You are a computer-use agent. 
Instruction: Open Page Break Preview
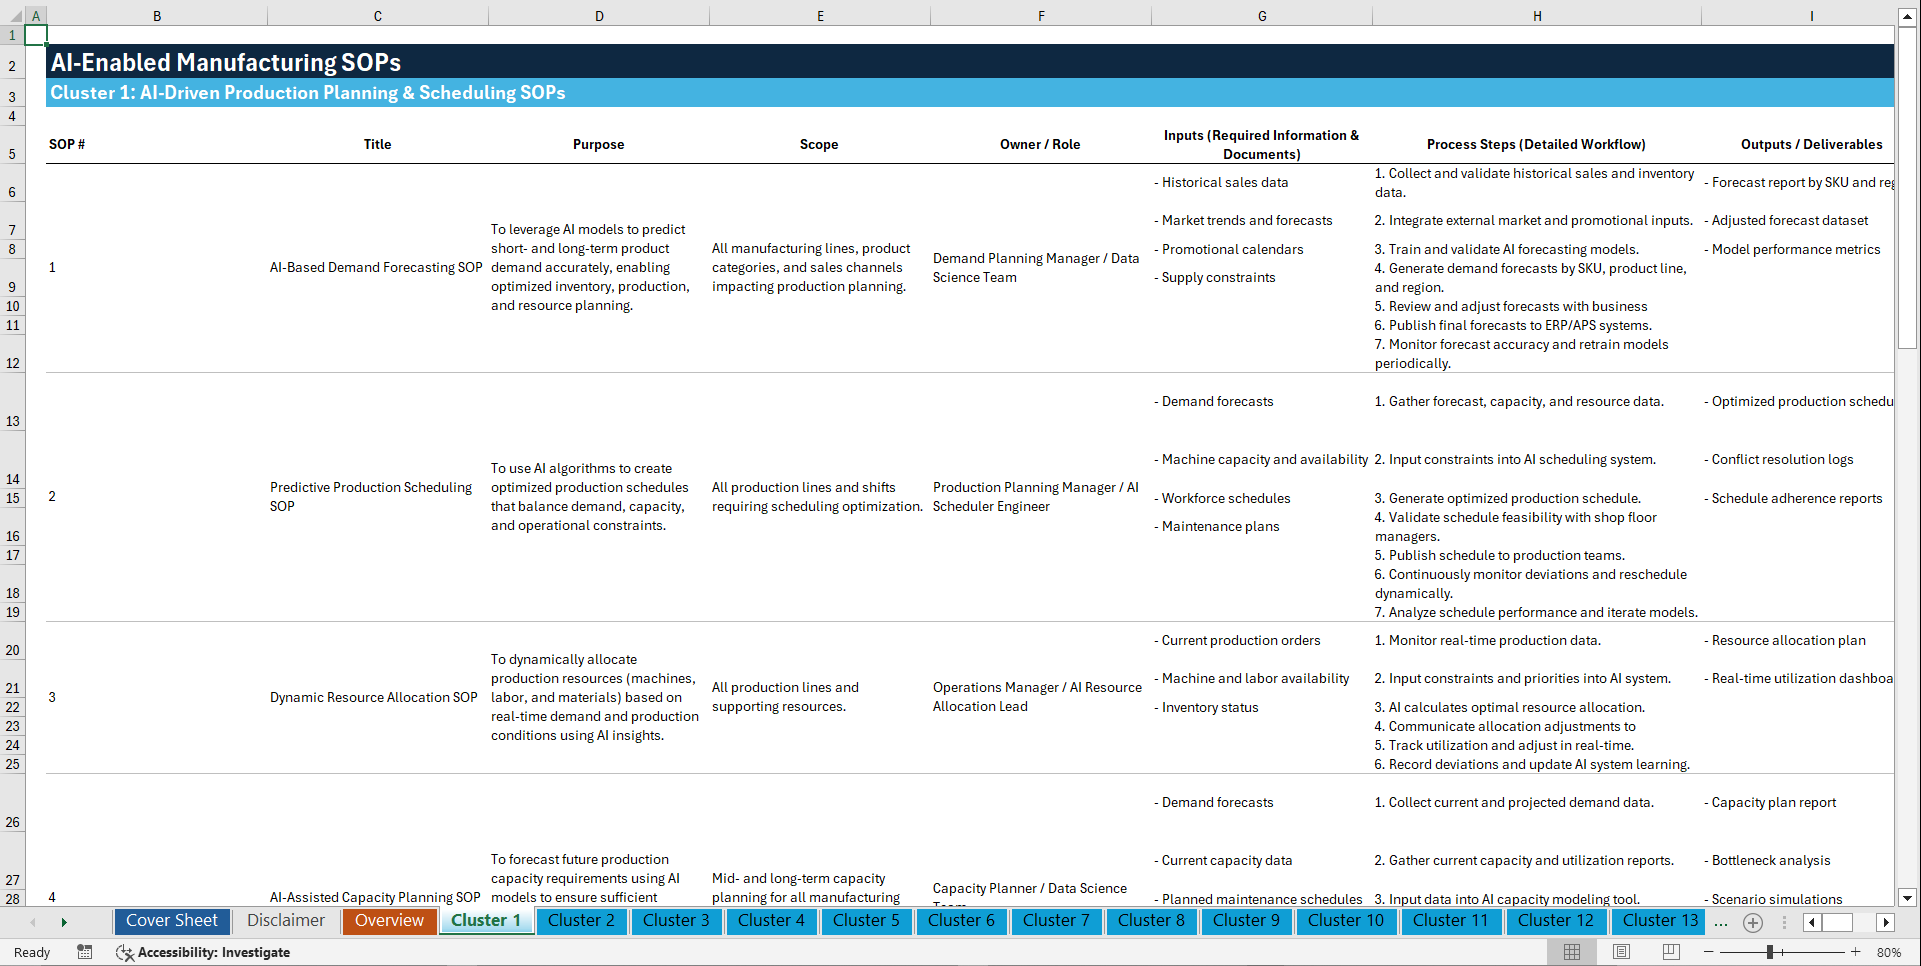[x=1670, y=952]
